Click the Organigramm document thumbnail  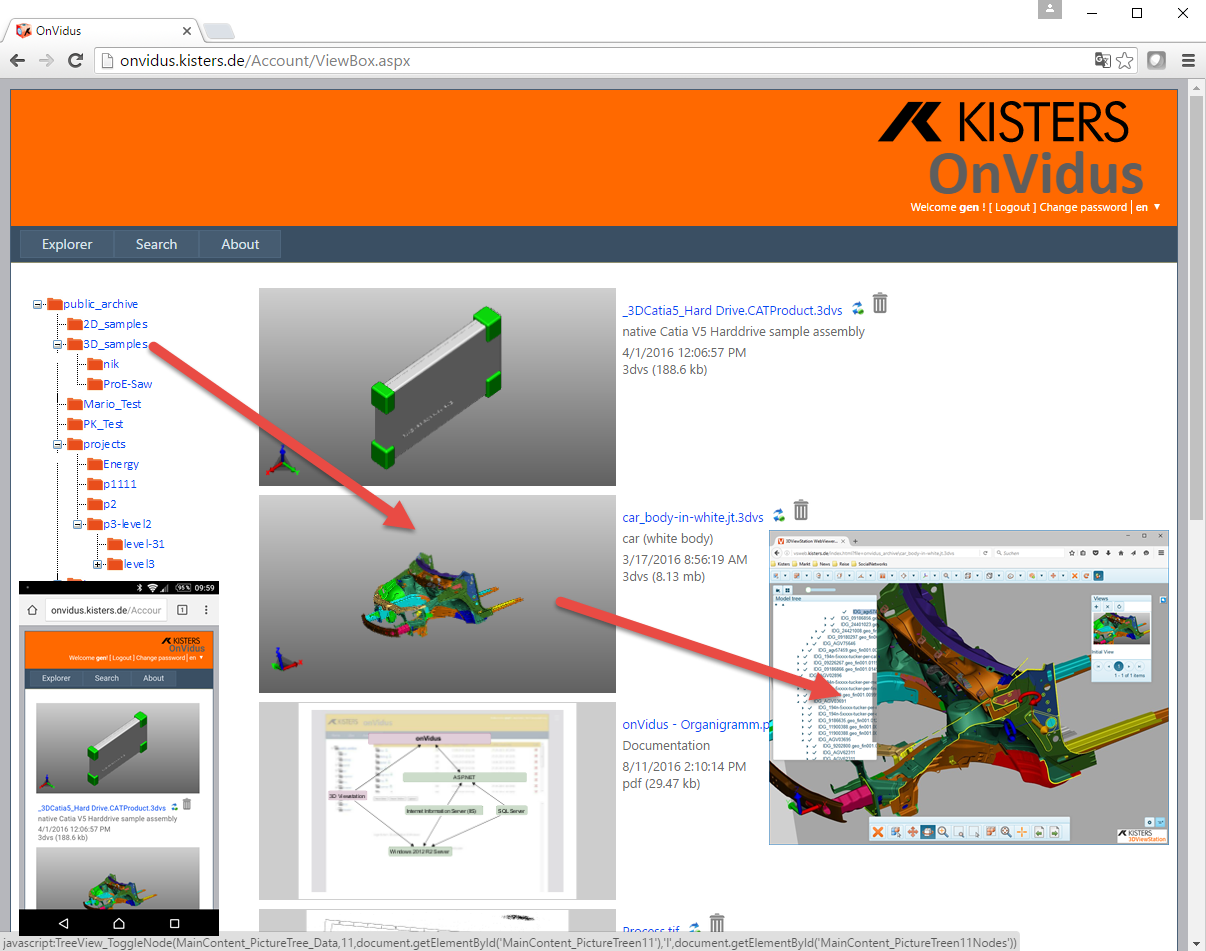[437, 801]
